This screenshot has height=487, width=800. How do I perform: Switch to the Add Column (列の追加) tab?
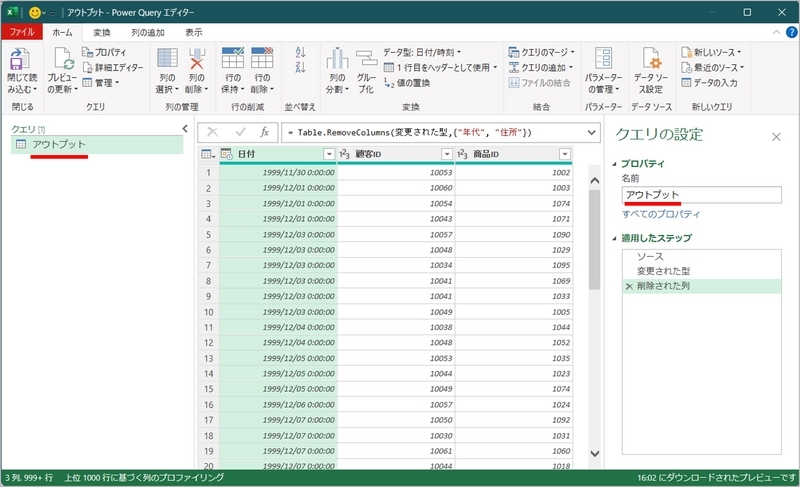pyautogui.click(x=147, y=33)
